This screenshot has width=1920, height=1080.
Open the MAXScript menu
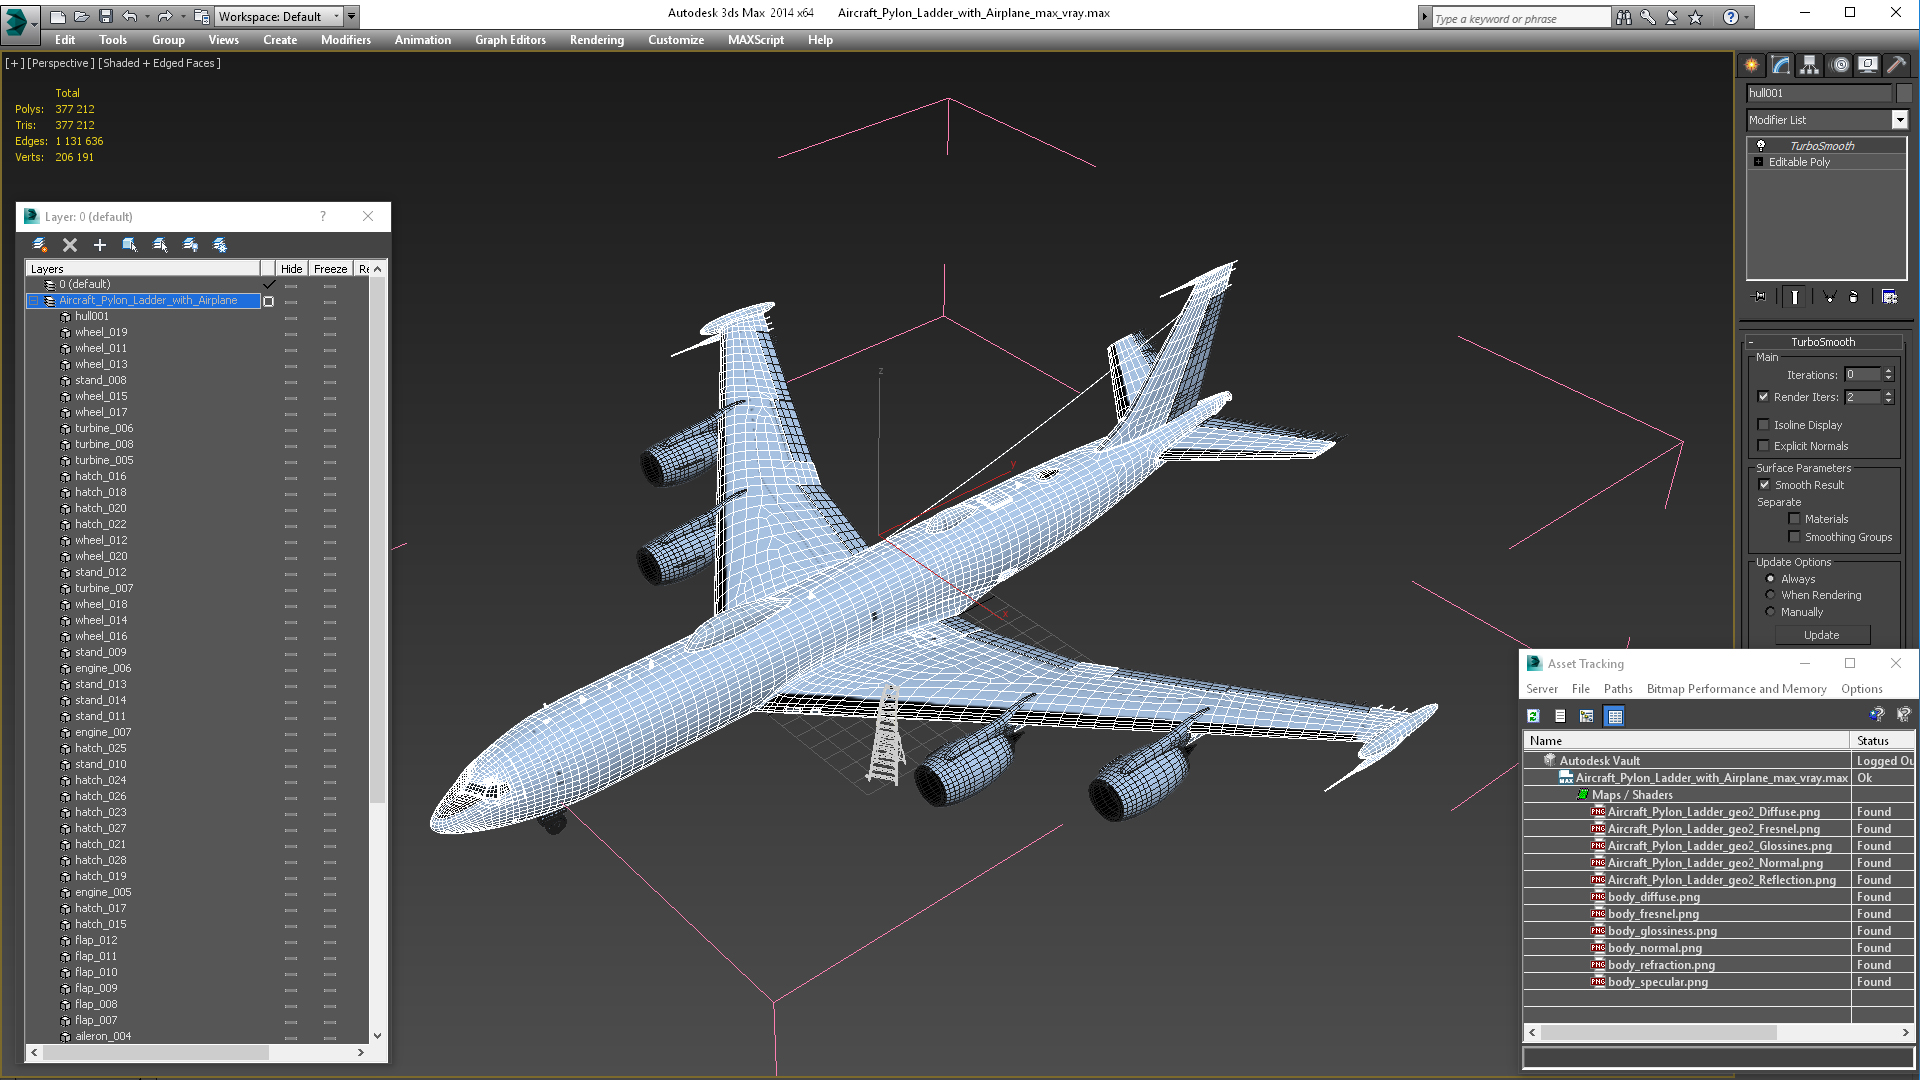pos(756,40)
